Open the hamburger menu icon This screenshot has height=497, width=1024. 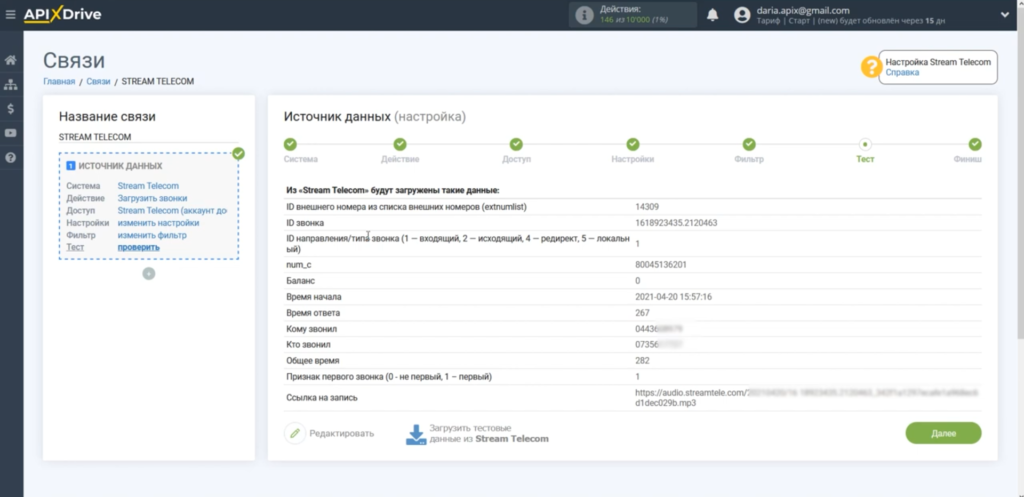click(x=11, y=15)
